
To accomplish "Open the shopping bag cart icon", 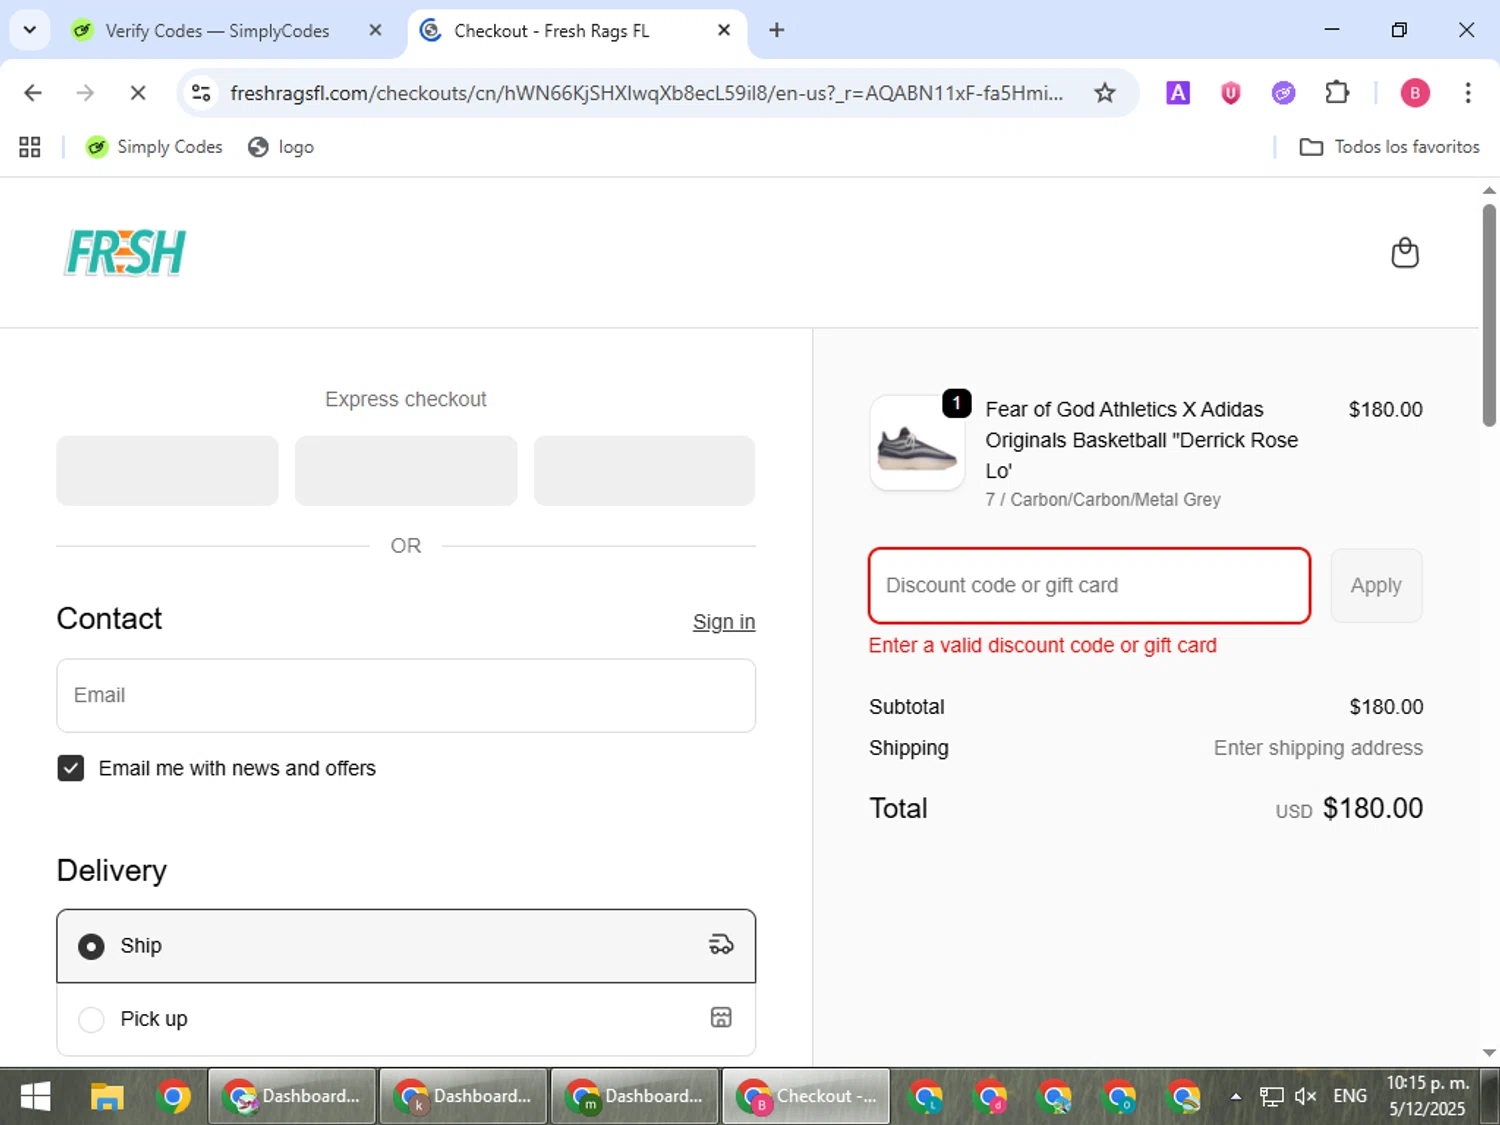I will pyautogui.click(x=1405, y=253).
